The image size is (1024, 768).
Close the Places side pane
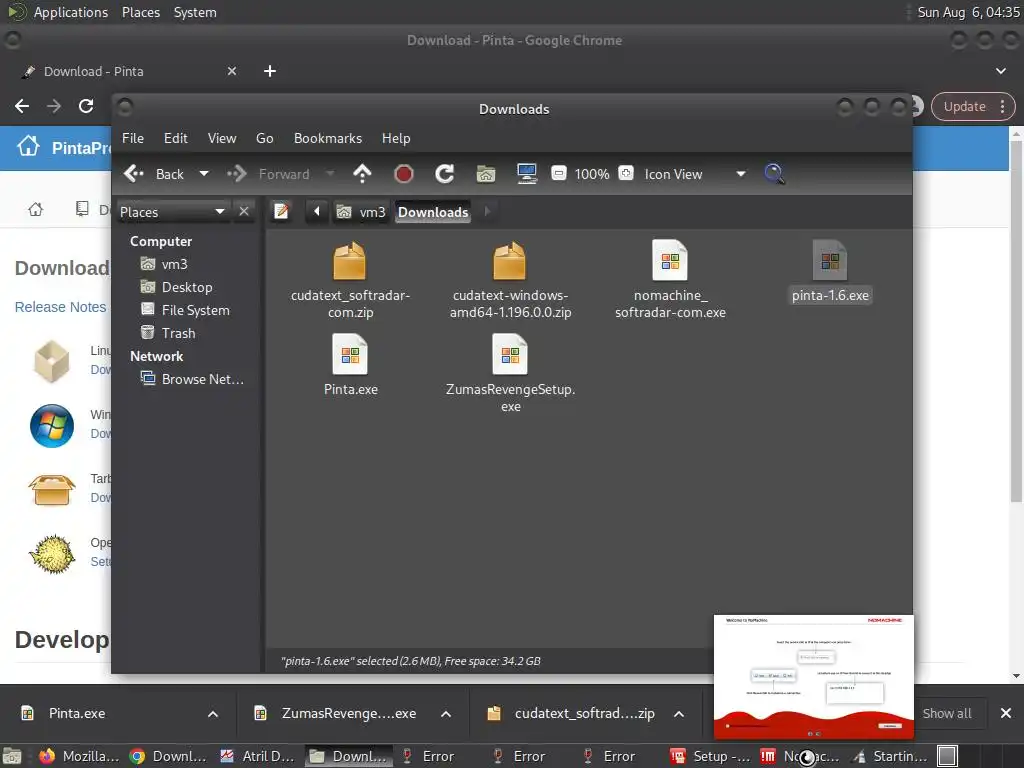244,212
